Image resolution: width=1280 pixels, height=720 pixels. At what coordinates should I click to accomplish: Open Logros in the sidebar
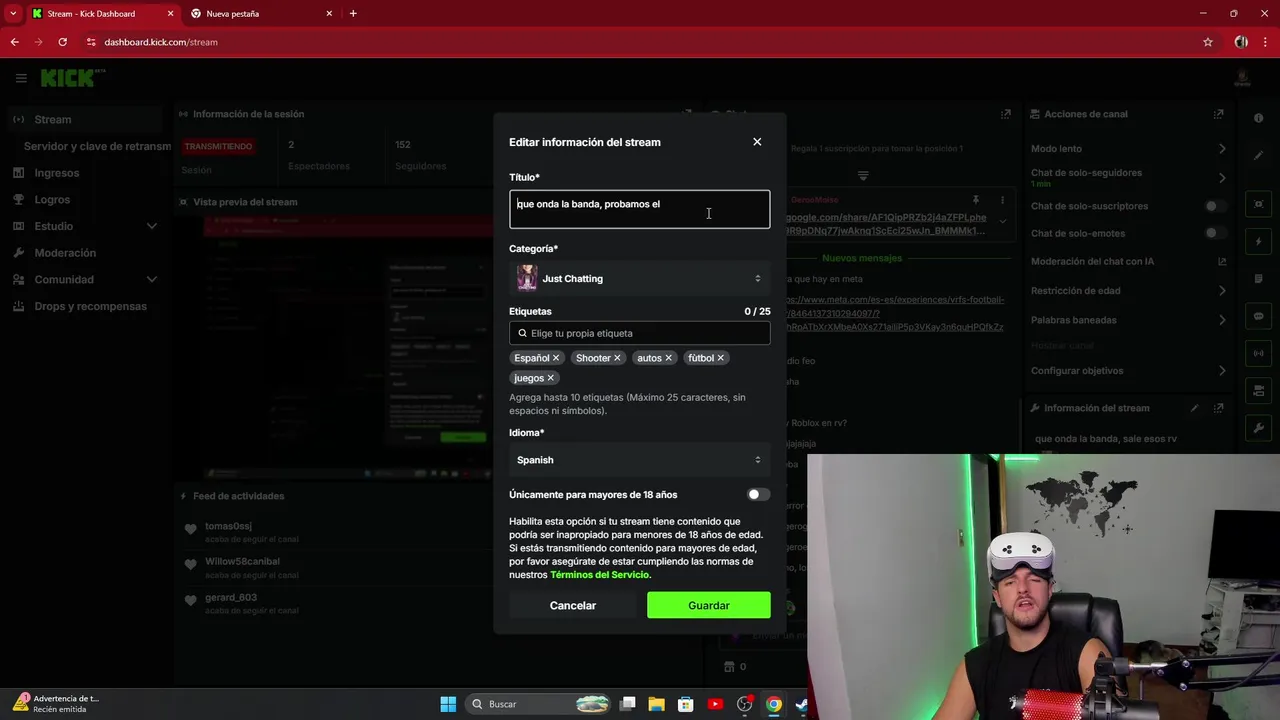[52, 199]
